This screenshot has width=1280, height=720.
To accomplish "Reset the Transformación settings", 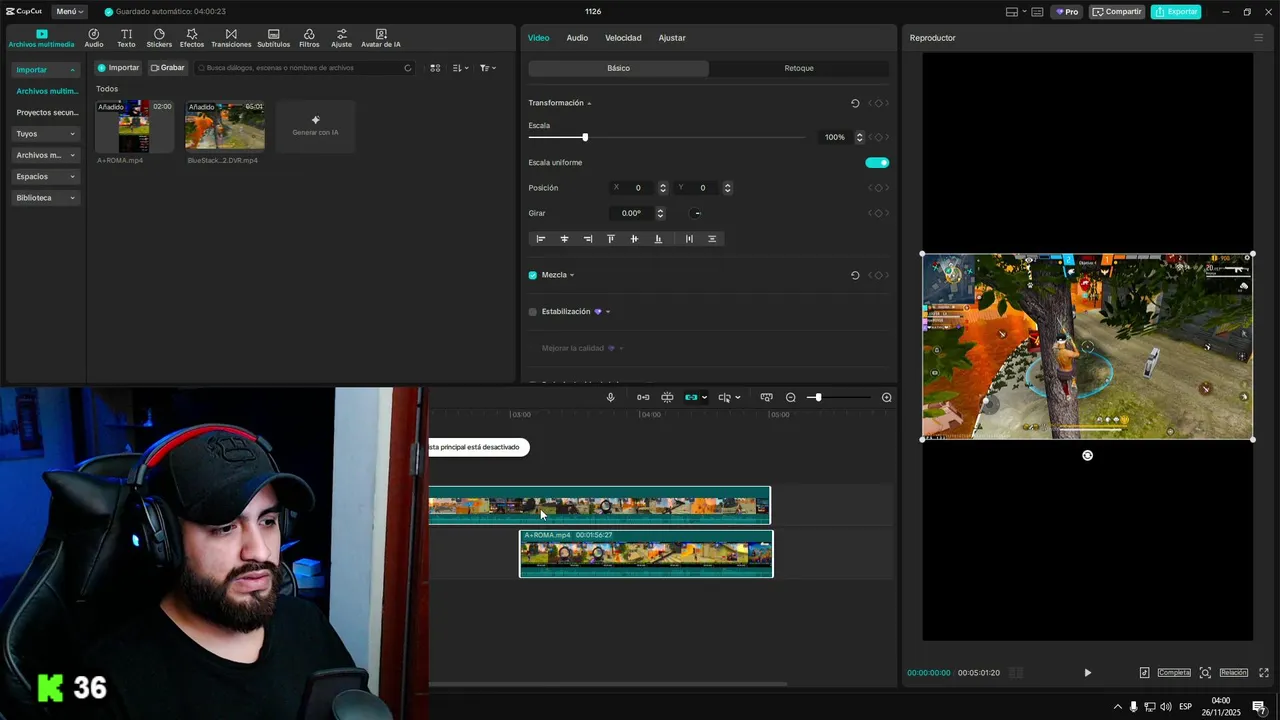I will 855,103.
